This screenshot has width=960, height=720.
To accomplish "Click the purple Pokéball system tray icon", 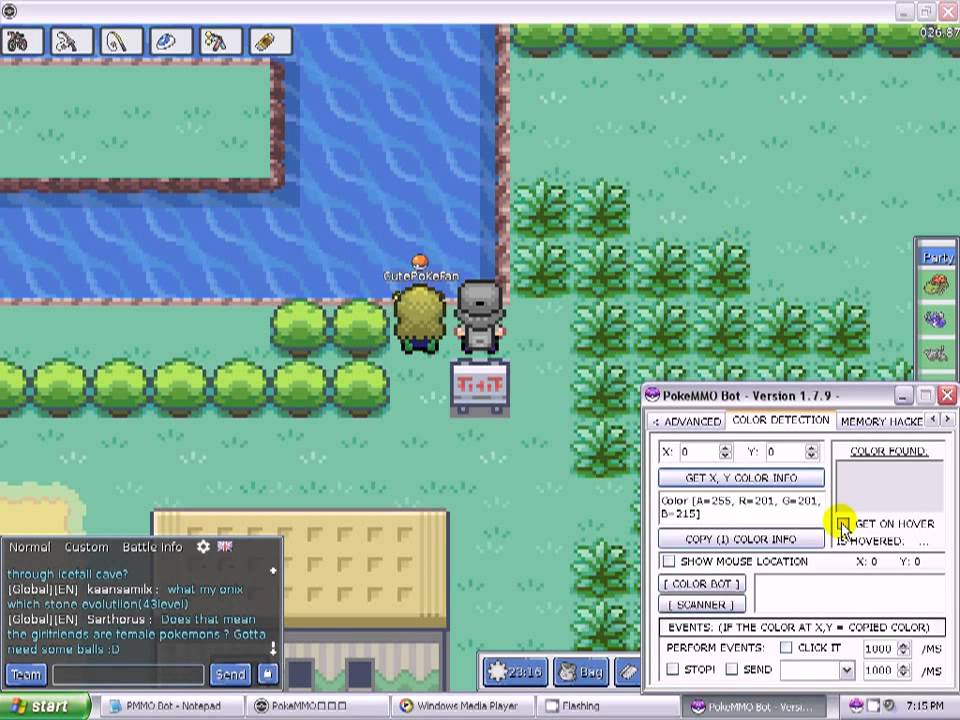I will tap(857, 706).
